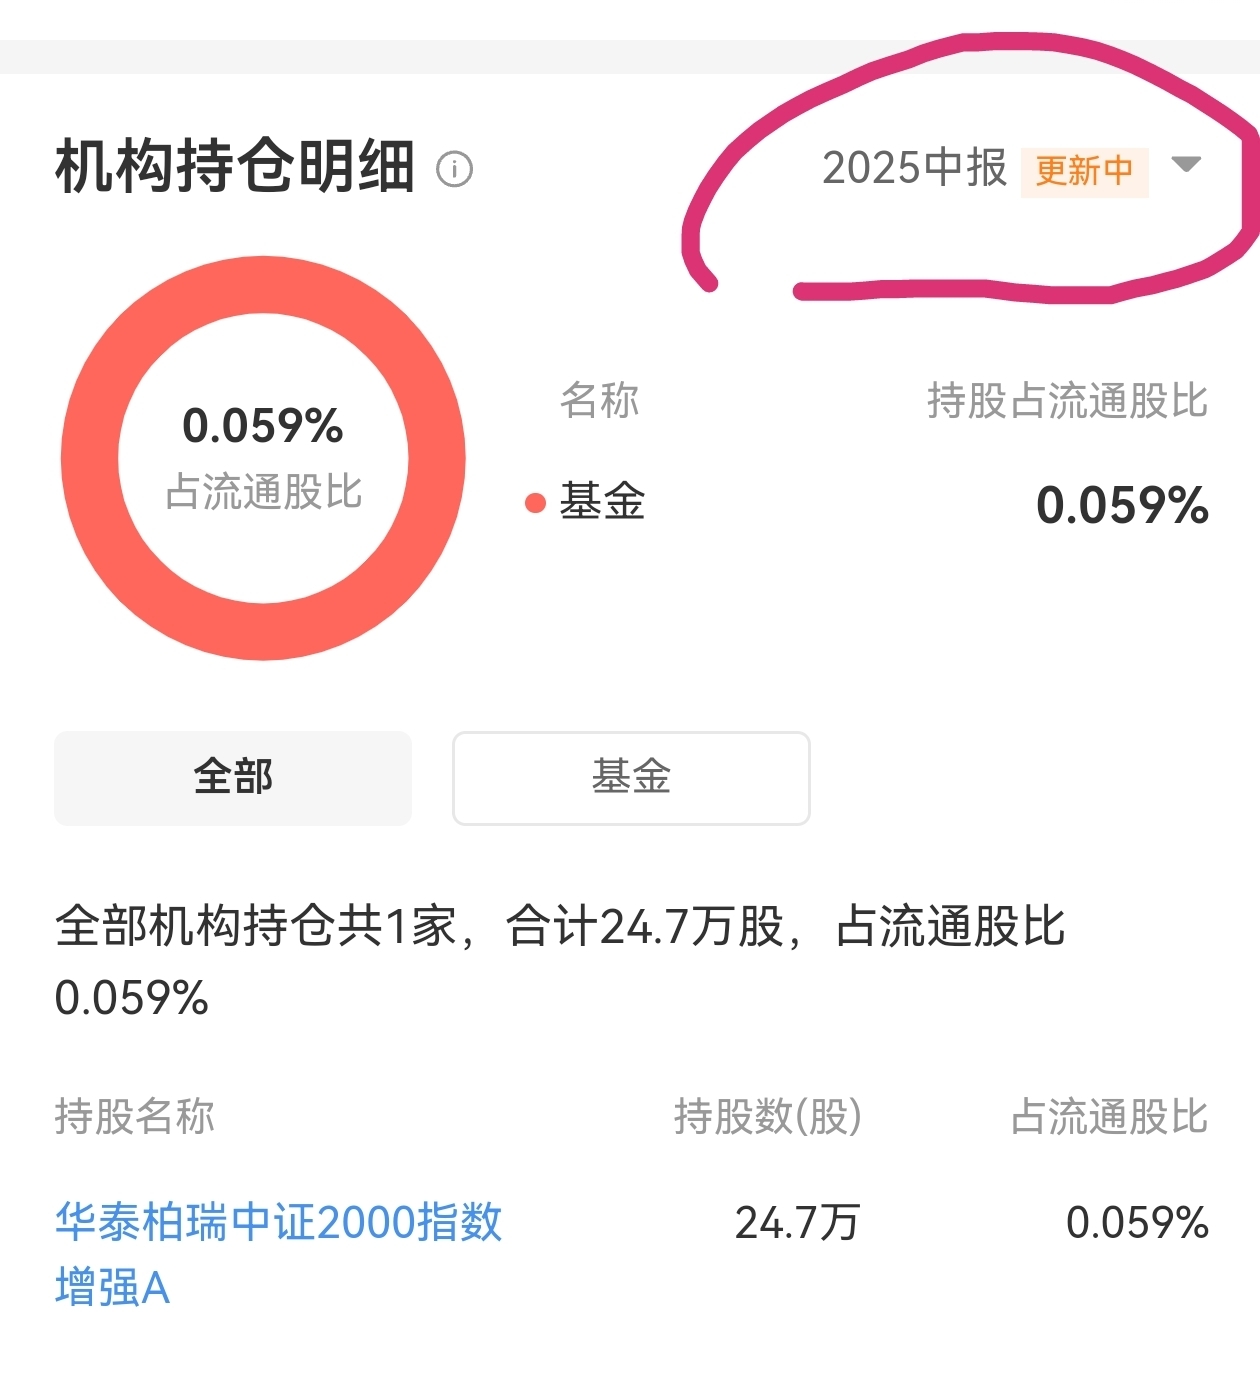1260x1373 pixels.
Task: Tap the summary text 全部机构持仓共1家
Action: pyautogui.click(x=255, y=926)
